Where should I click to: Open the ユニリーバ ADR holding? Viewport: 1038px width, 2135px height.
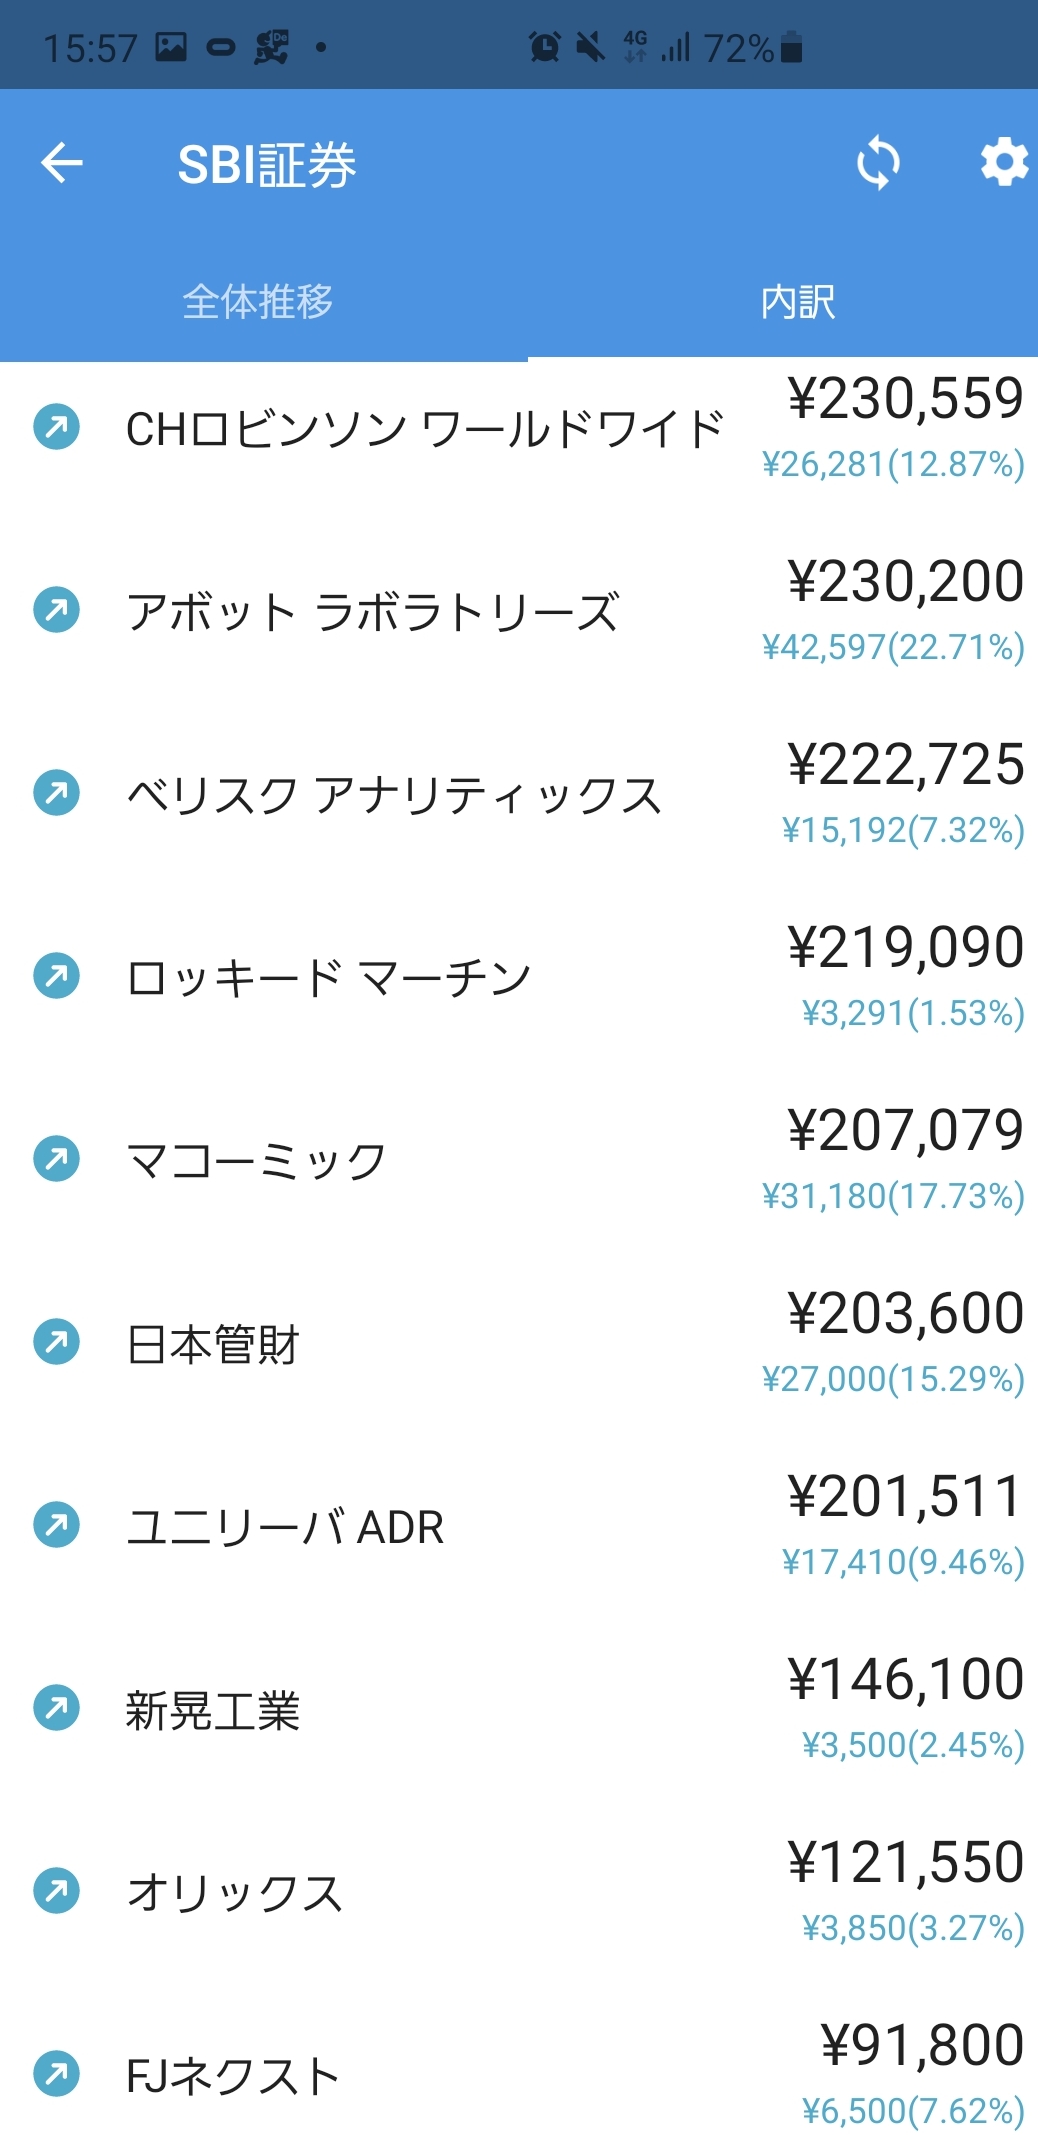(x=285, y=1527)
